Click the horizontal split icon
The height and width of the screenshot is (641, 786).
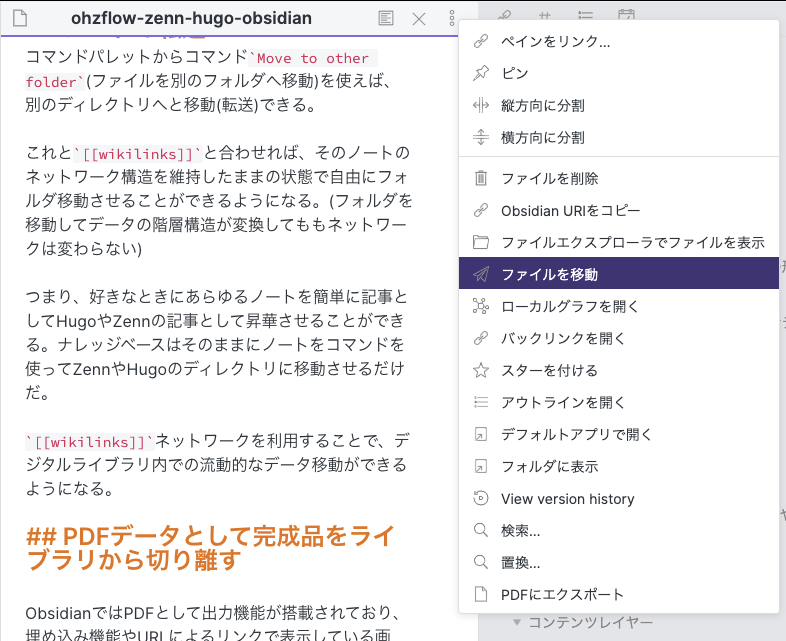click(x=481, y=137)
